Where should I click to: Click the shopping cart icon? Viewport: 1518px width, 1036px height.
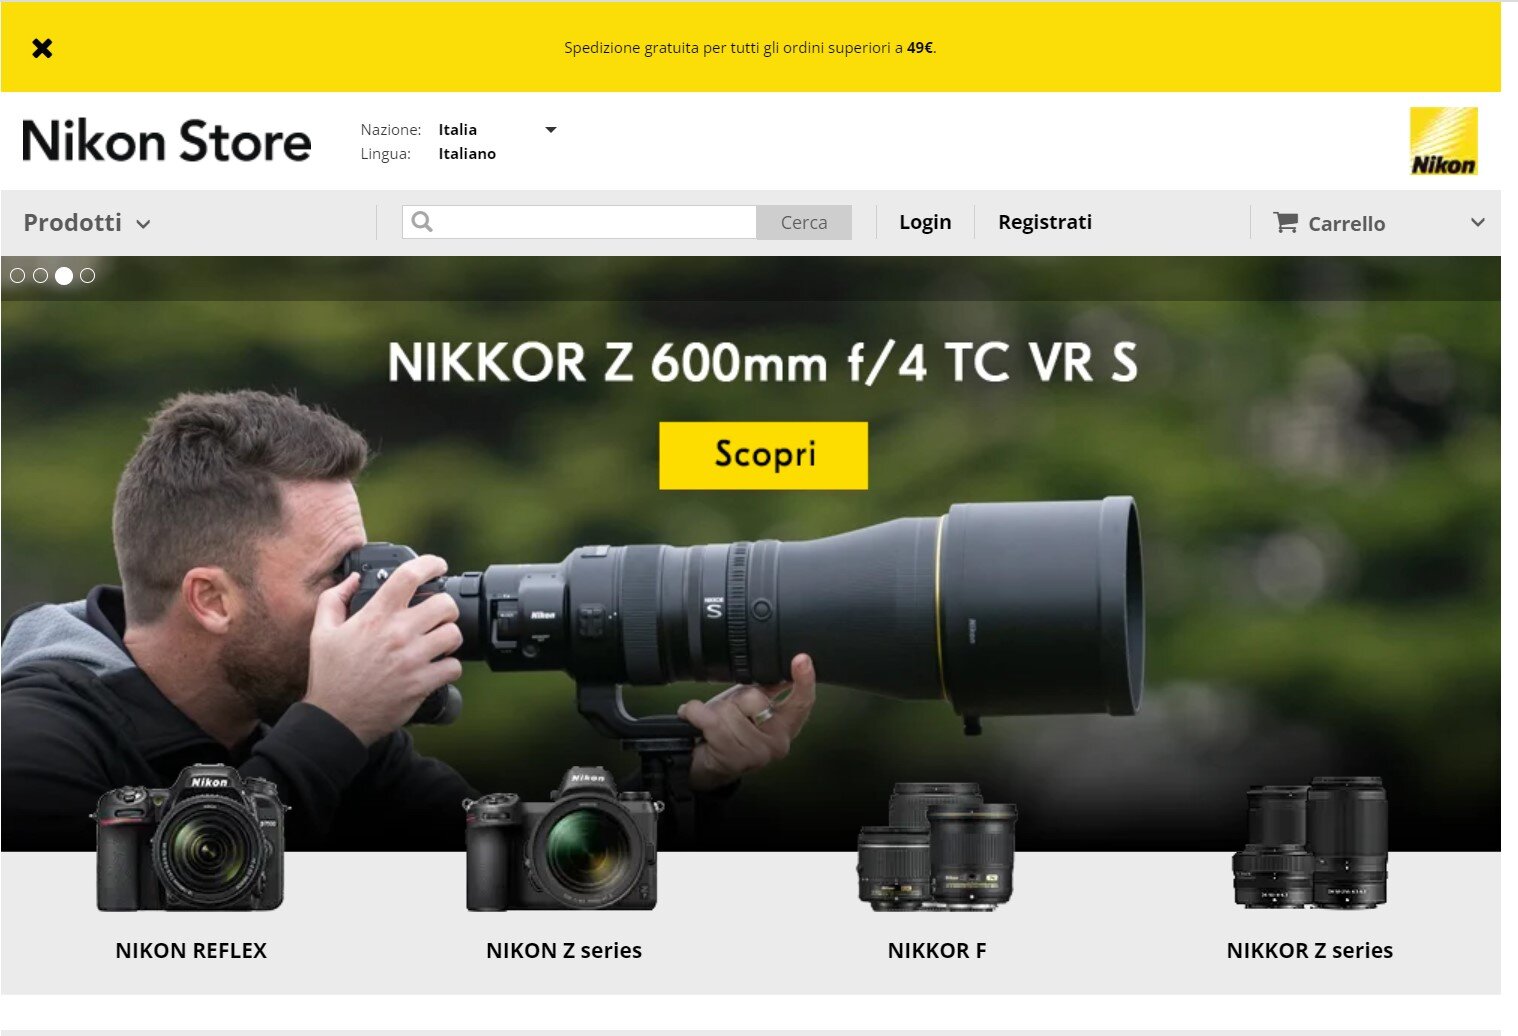(x=1285, y=222)
